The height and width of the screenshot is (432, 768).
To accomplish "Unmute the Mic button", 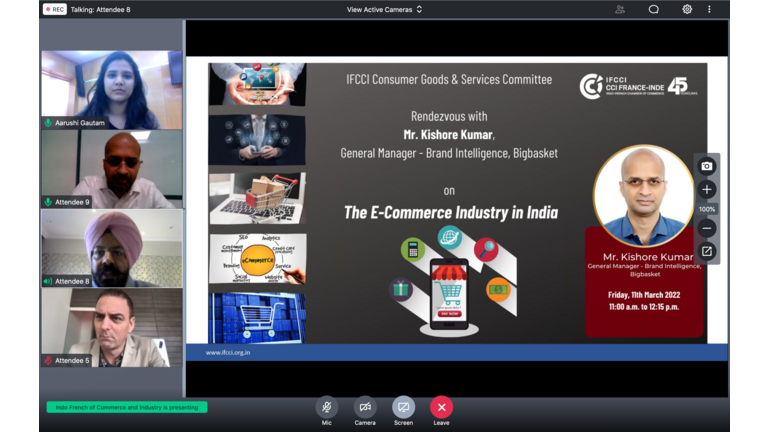I will pyautogui.click(x=326, y=407).
